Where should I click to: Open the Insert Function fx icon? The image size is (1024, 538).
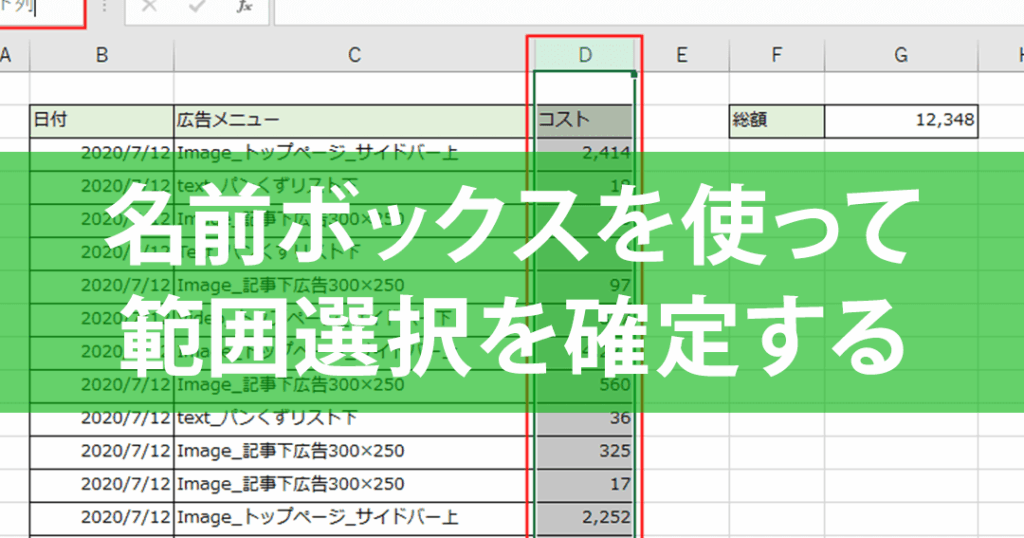pyautogui.click(x=244, y=7)
